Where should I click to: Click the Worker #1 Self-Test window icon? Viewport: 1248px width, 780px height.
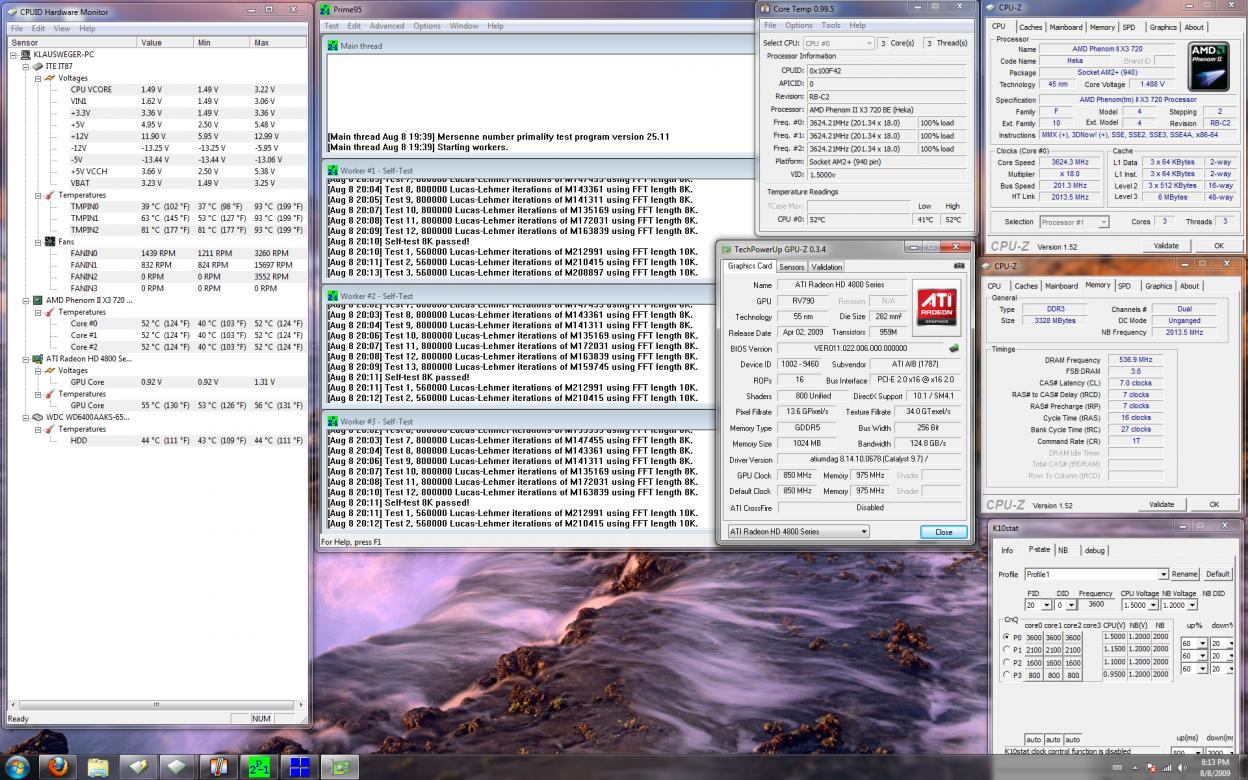pos(333,171)
